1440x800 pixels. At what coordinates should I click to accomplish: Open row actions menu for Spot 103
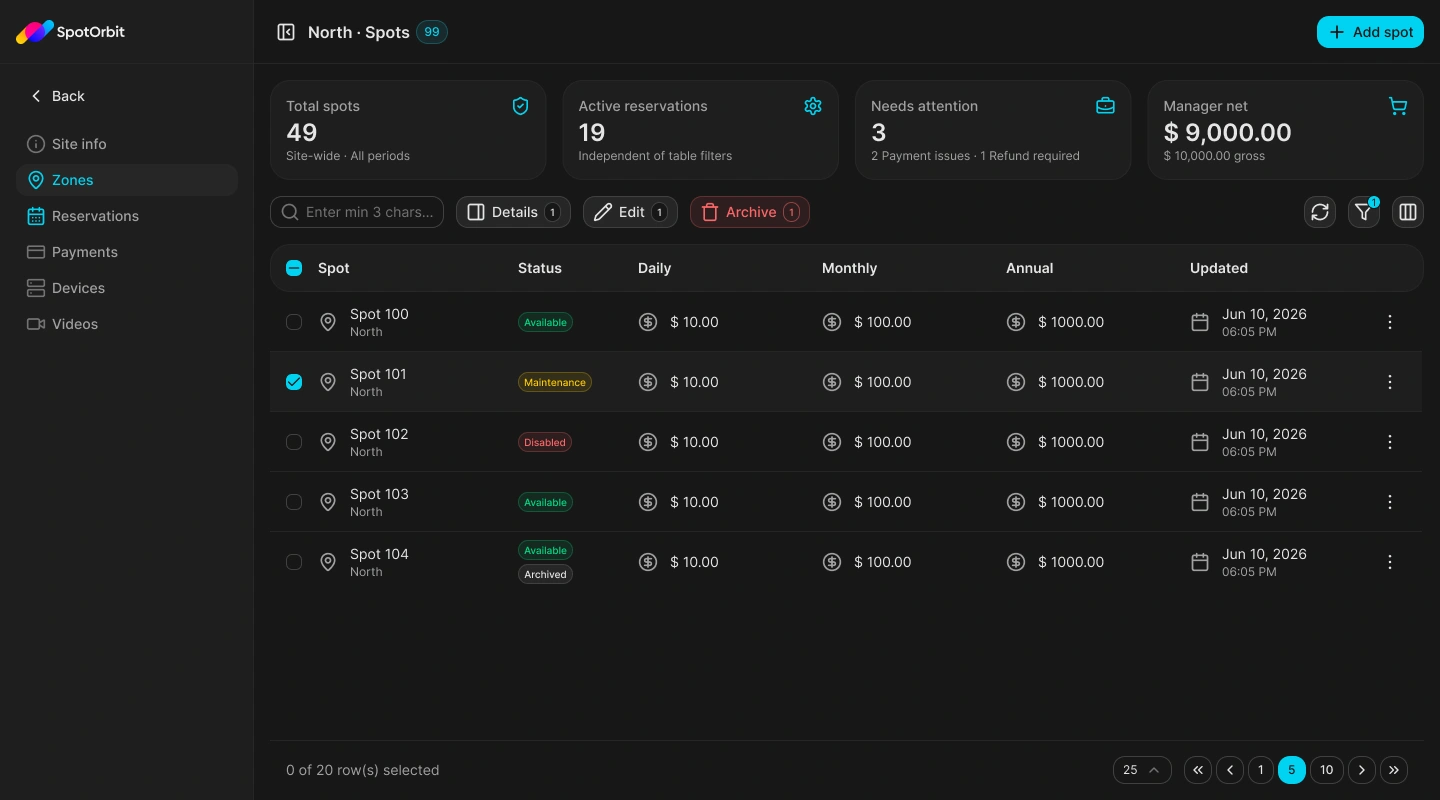1390,502
